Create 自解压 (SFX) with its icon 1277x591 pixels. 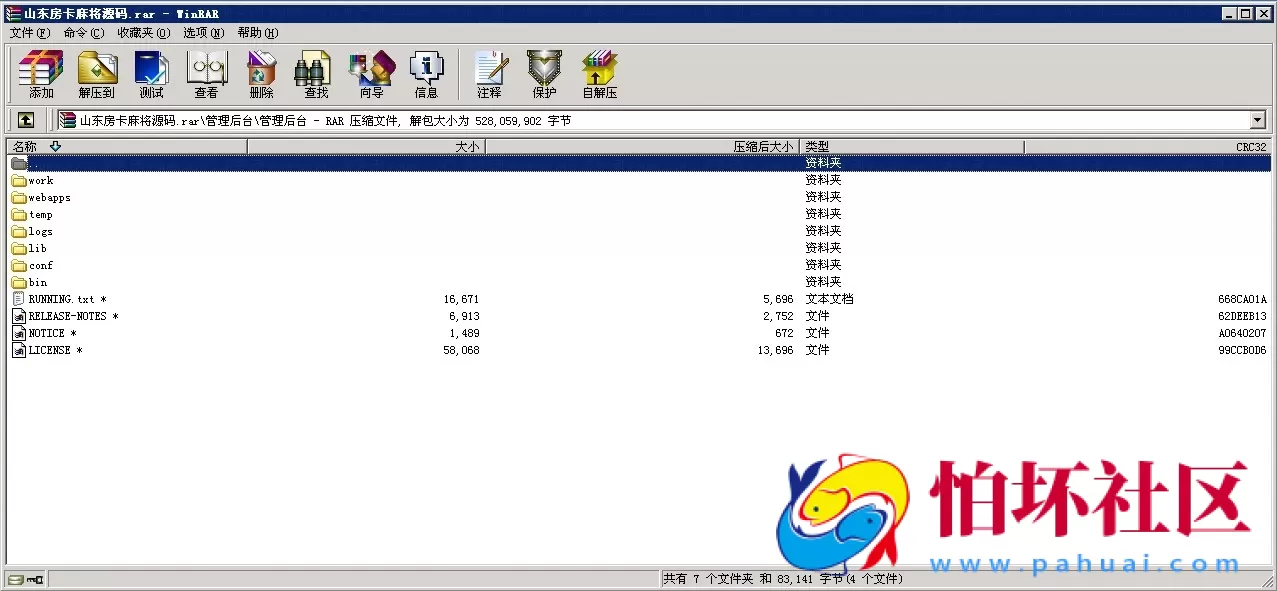coord(598,72)
